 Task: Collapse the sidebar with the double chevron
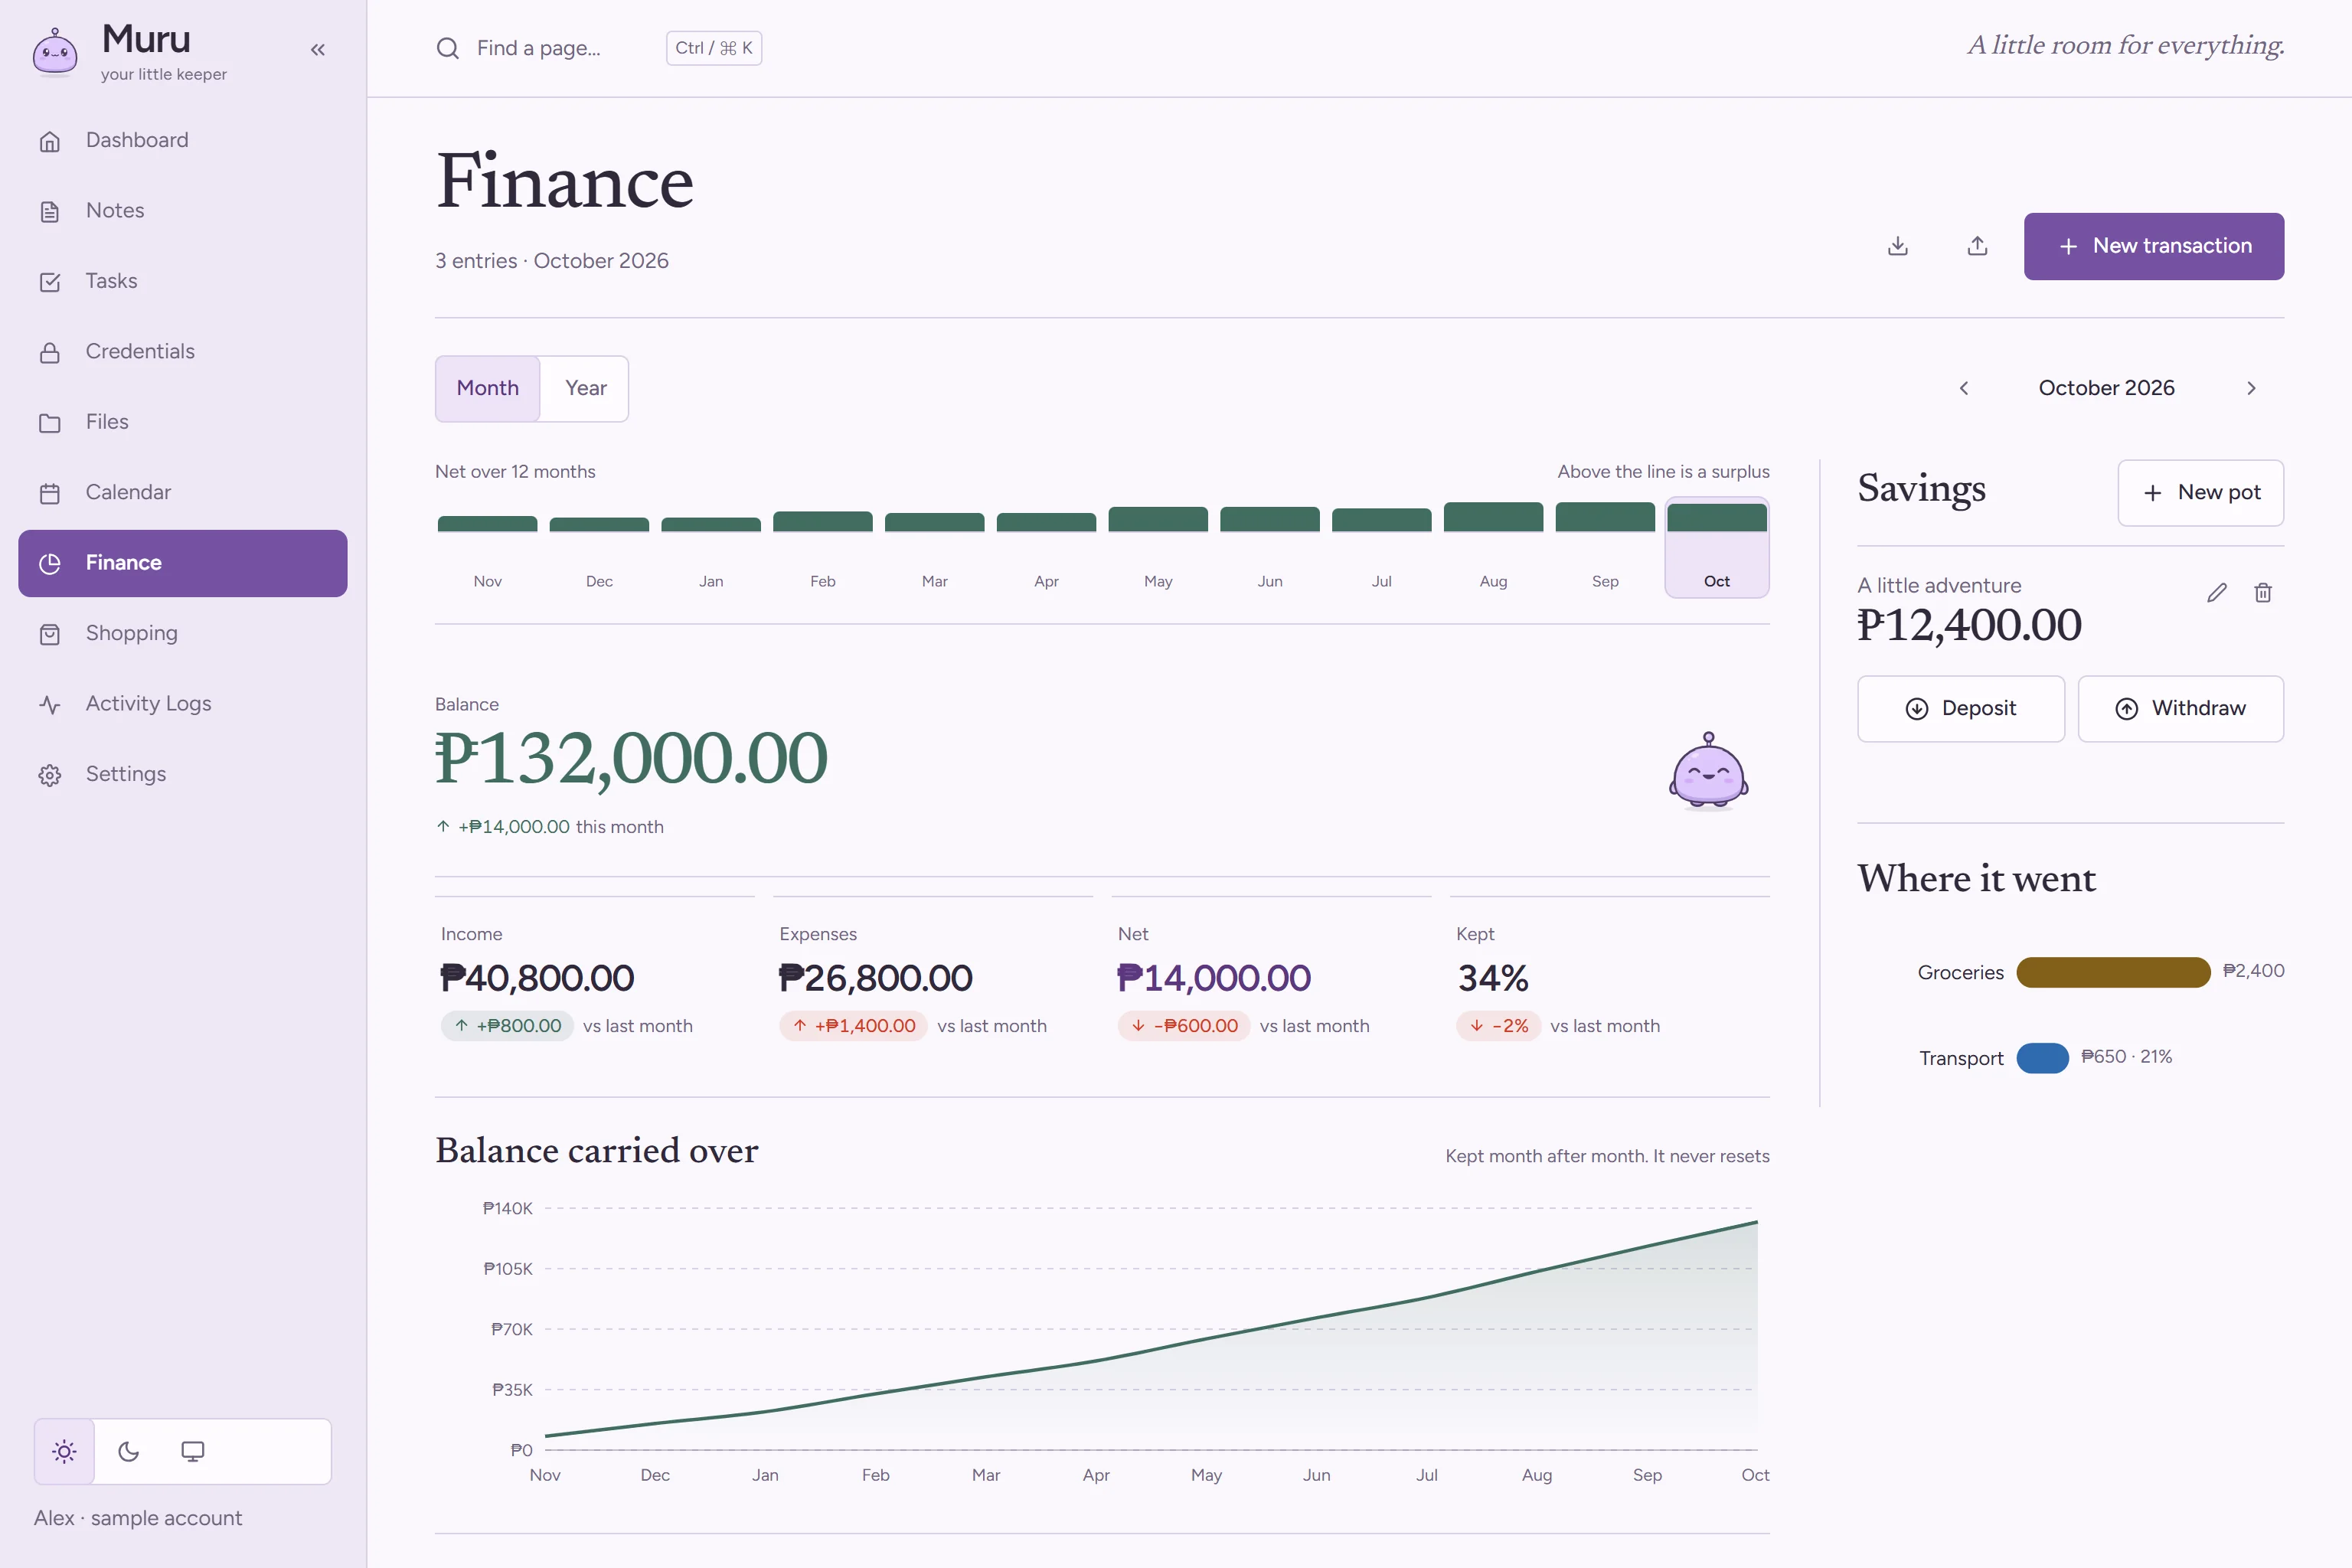(318, 50)
